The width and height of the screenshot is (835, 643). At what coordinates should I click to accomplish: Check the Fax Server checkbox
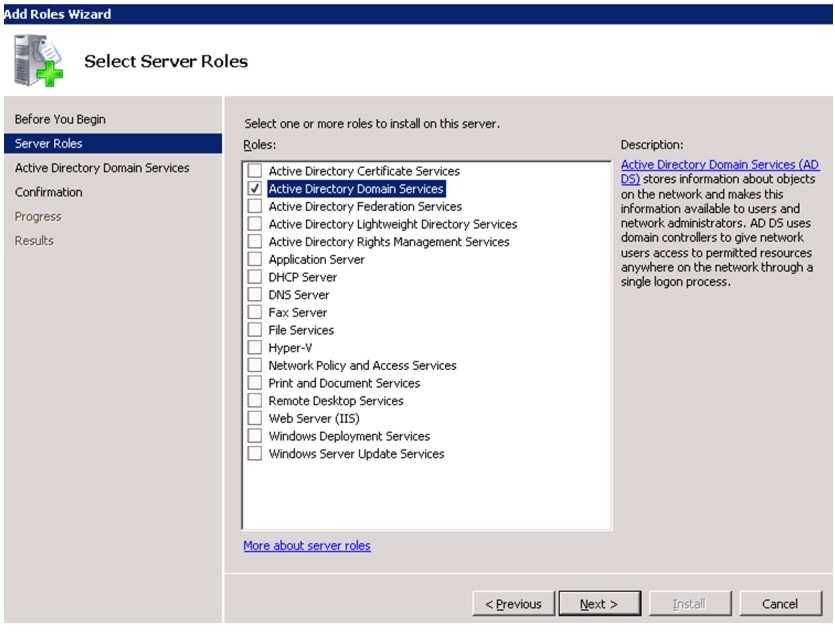[255, 312]
